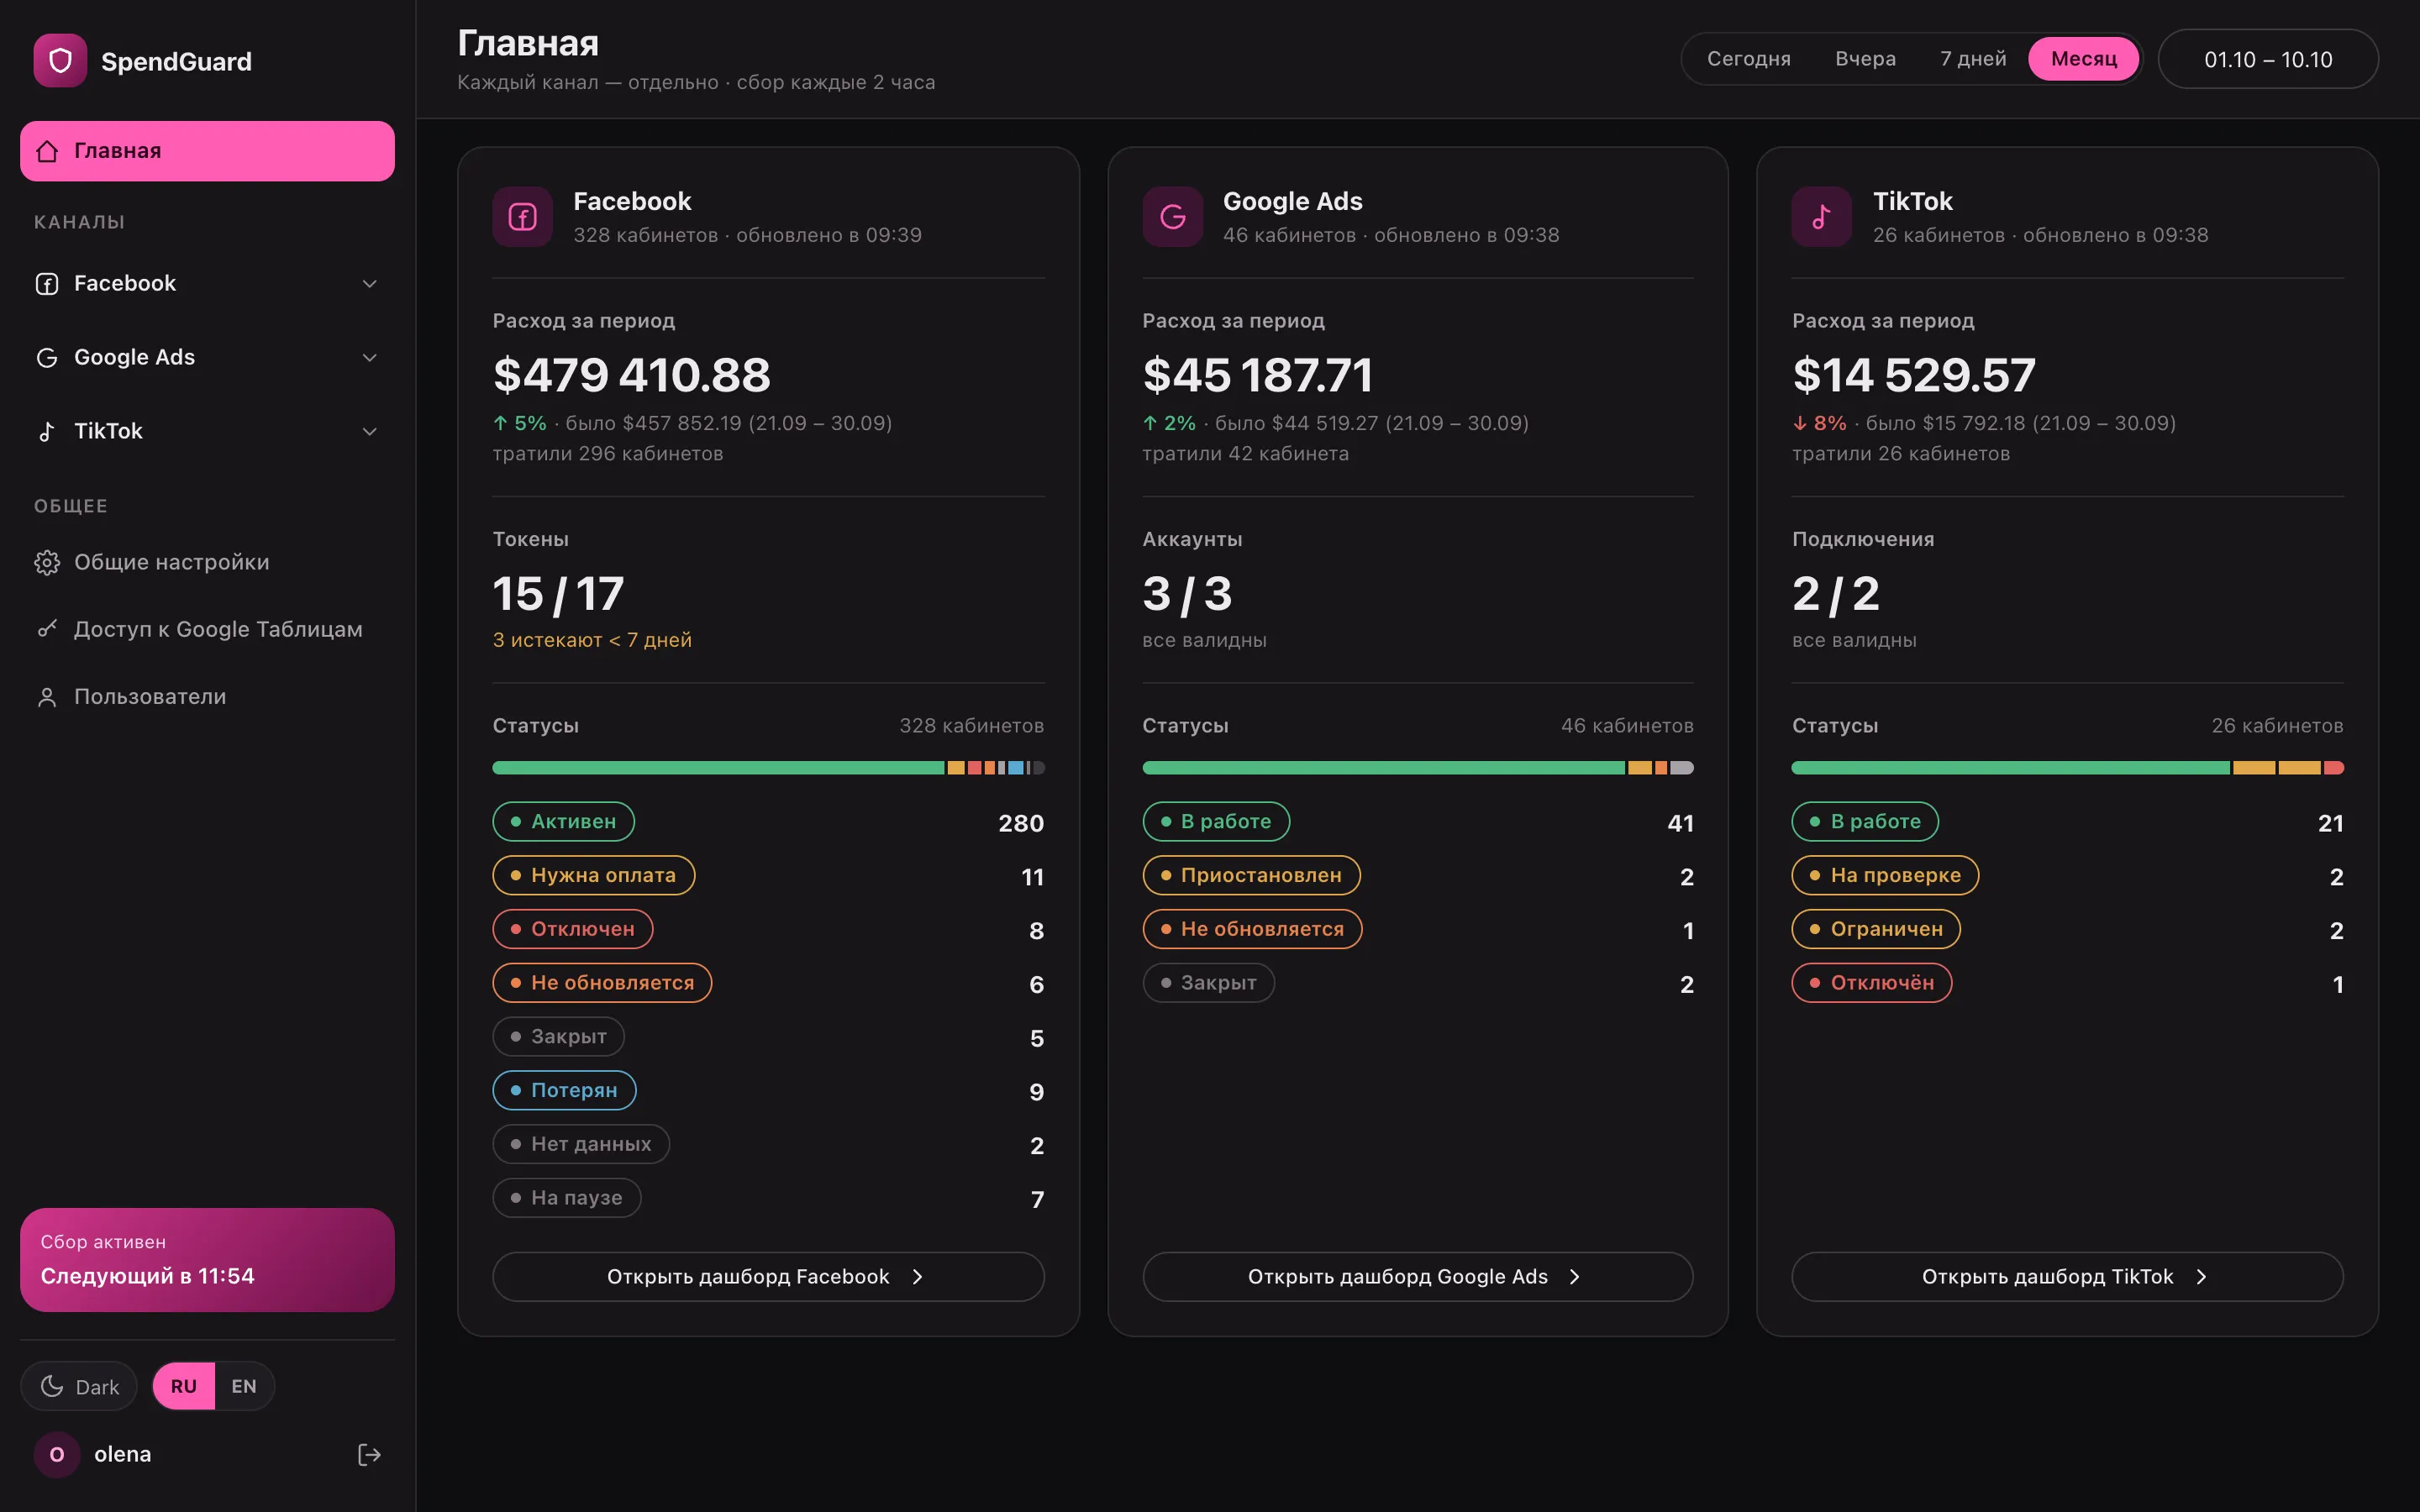Screen dimensions: 2420x1512
Task: Select the RU language option
Action: pyautogui.click(x=184, y=1386)
